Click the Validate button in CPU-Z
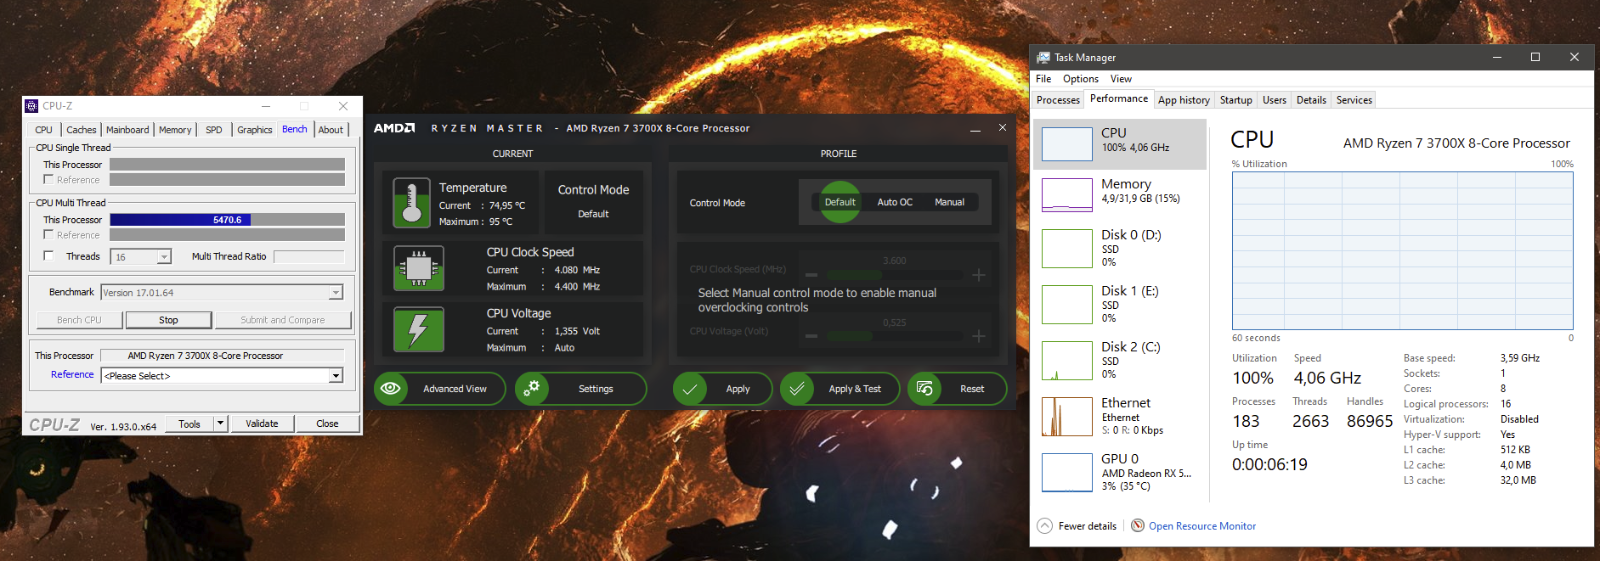 click(x=262, y=424)
